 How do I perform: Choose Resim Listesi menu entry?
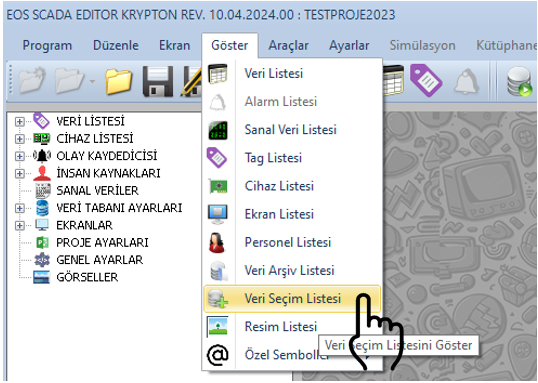coord(292,327)
